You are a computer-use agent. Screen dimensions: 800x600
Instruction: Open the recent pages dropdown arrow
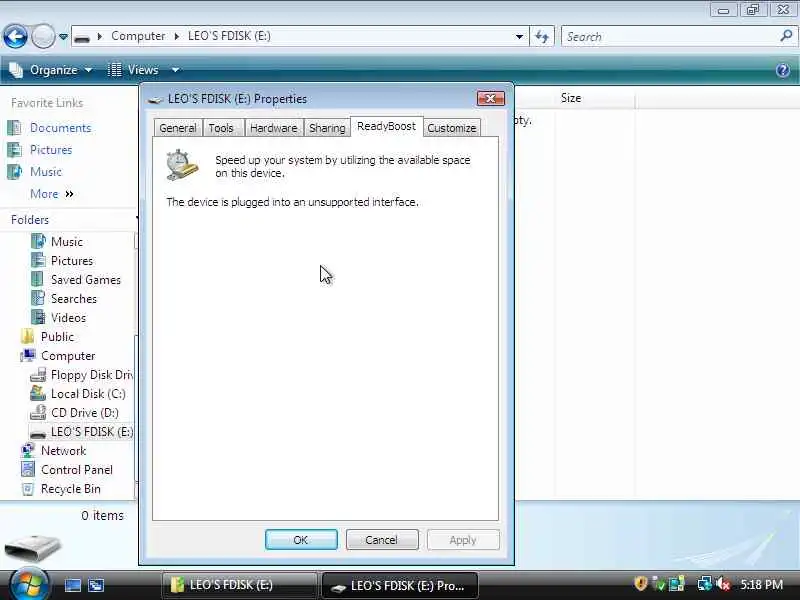[63, 37]
